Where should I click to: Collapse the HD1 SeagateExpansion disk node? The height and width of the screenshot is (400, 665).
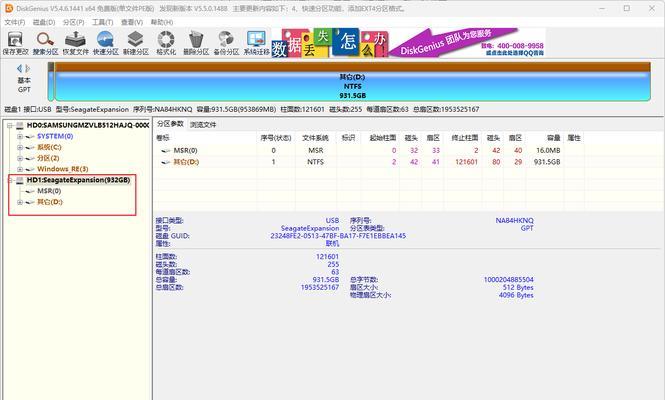9,180
